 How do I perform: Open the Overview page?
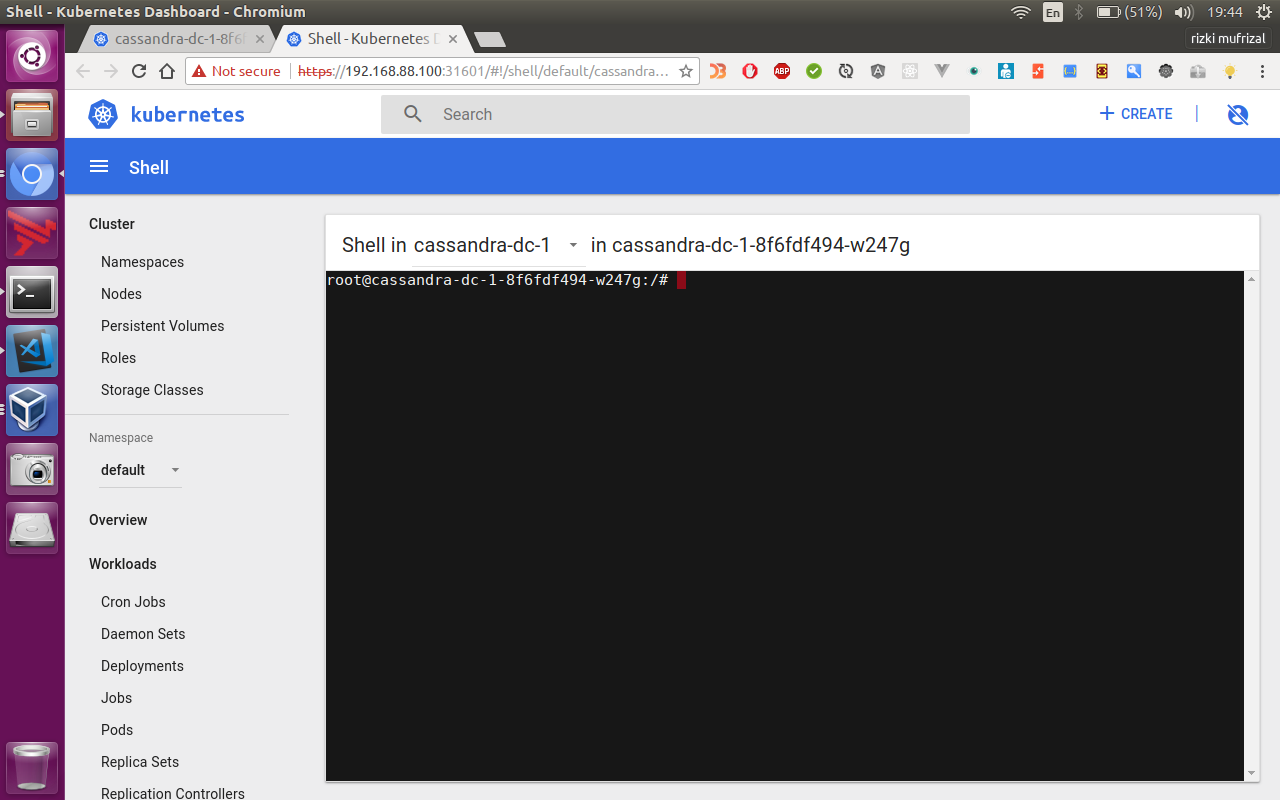[118, 520]
